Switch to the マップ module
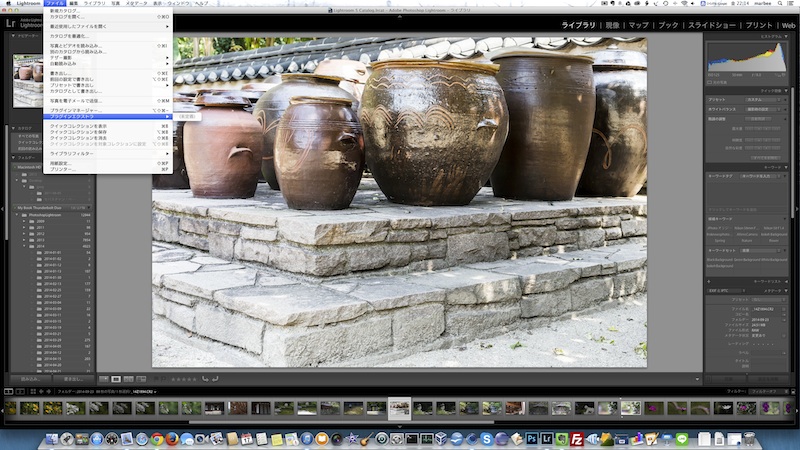The height and width of the screenshot is (450, 800). coord(638,25)
